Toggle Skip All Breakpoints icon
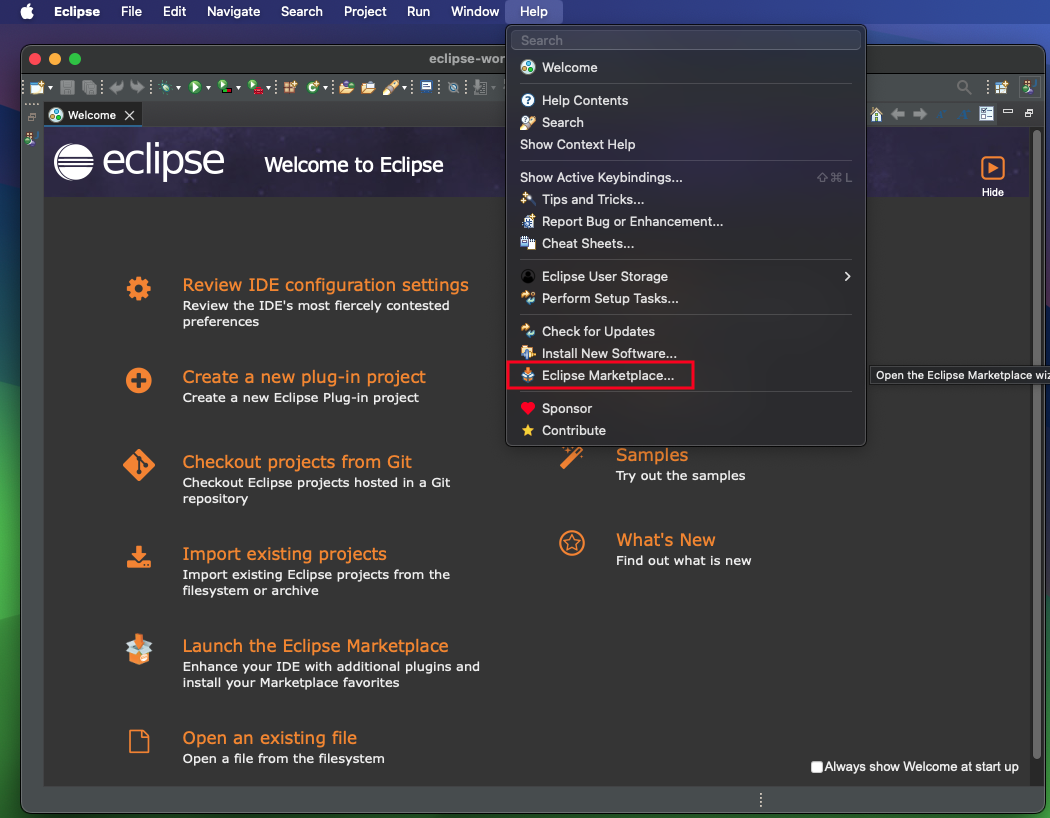The width and height of the screenshot is (1050, 818). pyautogui.click(x=453, y=87)
